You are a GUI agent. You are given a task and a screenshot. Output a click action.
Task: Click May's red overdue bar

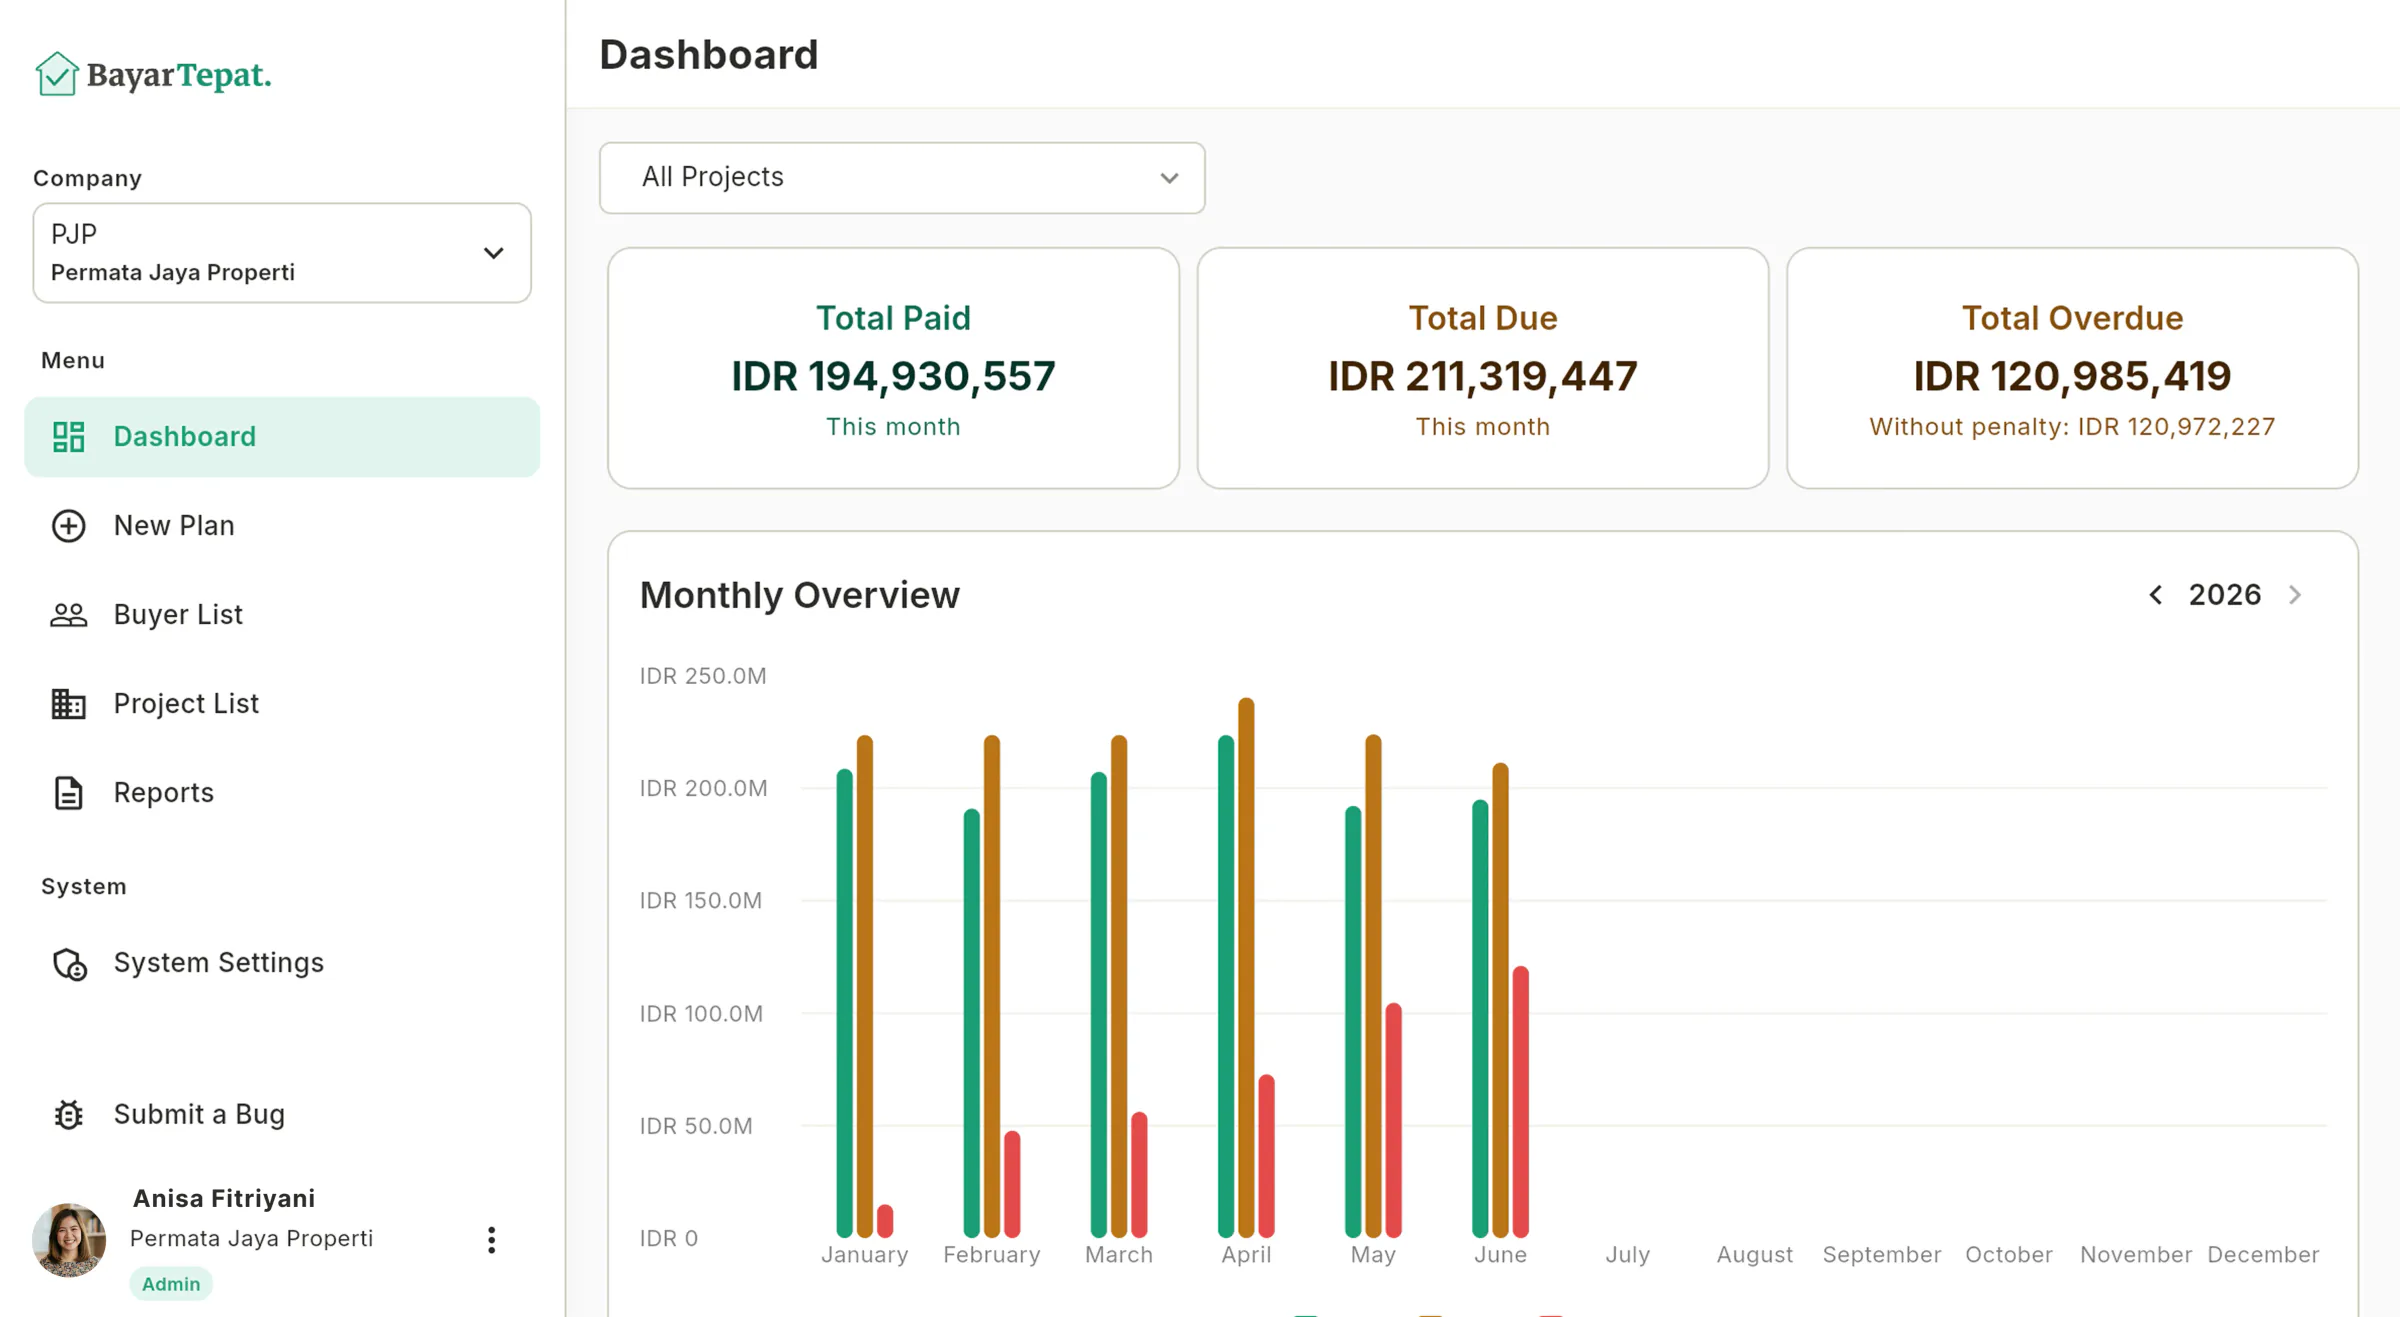tap(1393, 1120)
